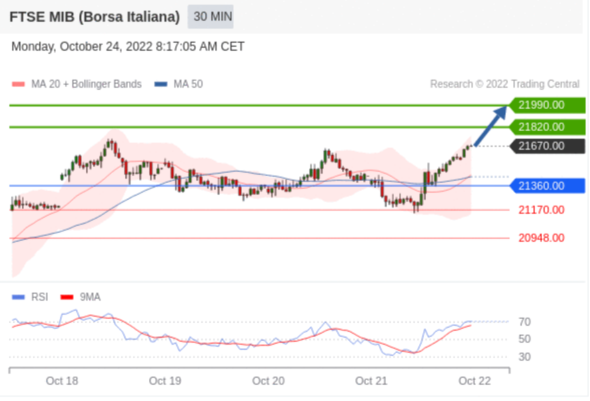Click the blue upward forecast arrow

[x=491, y=126]
